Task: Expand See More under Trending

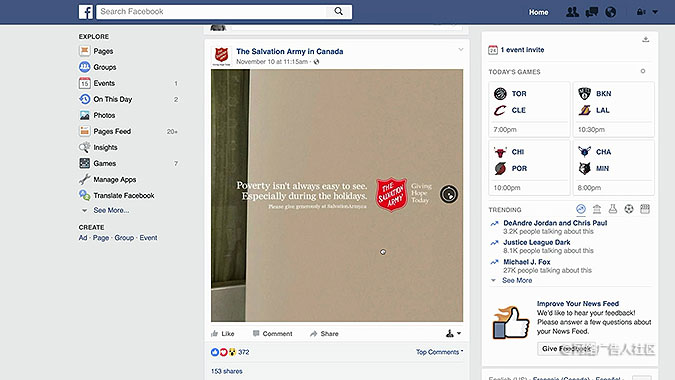Action: [517, 280]
